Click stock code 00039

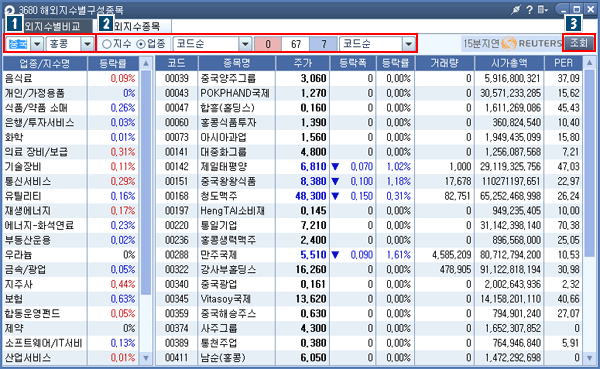pos(177,78)
